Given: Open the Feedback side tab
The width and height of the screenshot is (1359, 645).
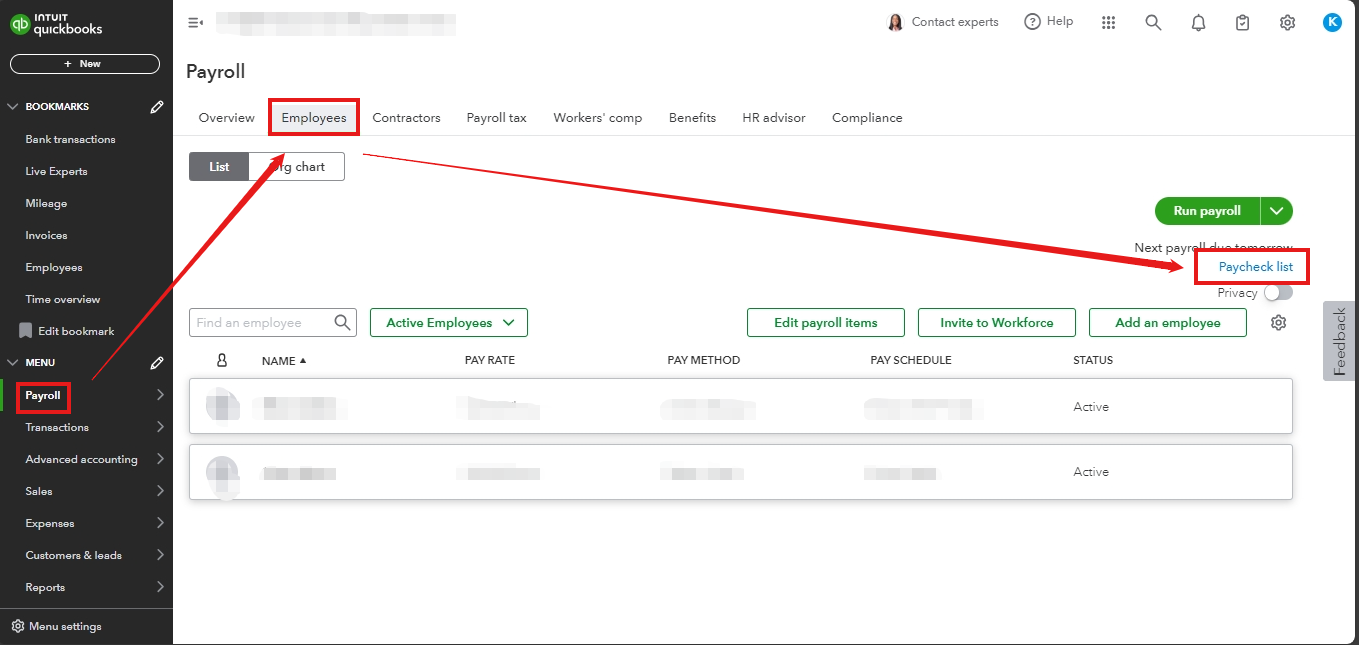Looking at the screenshot, I should (x=1340, y=341).
